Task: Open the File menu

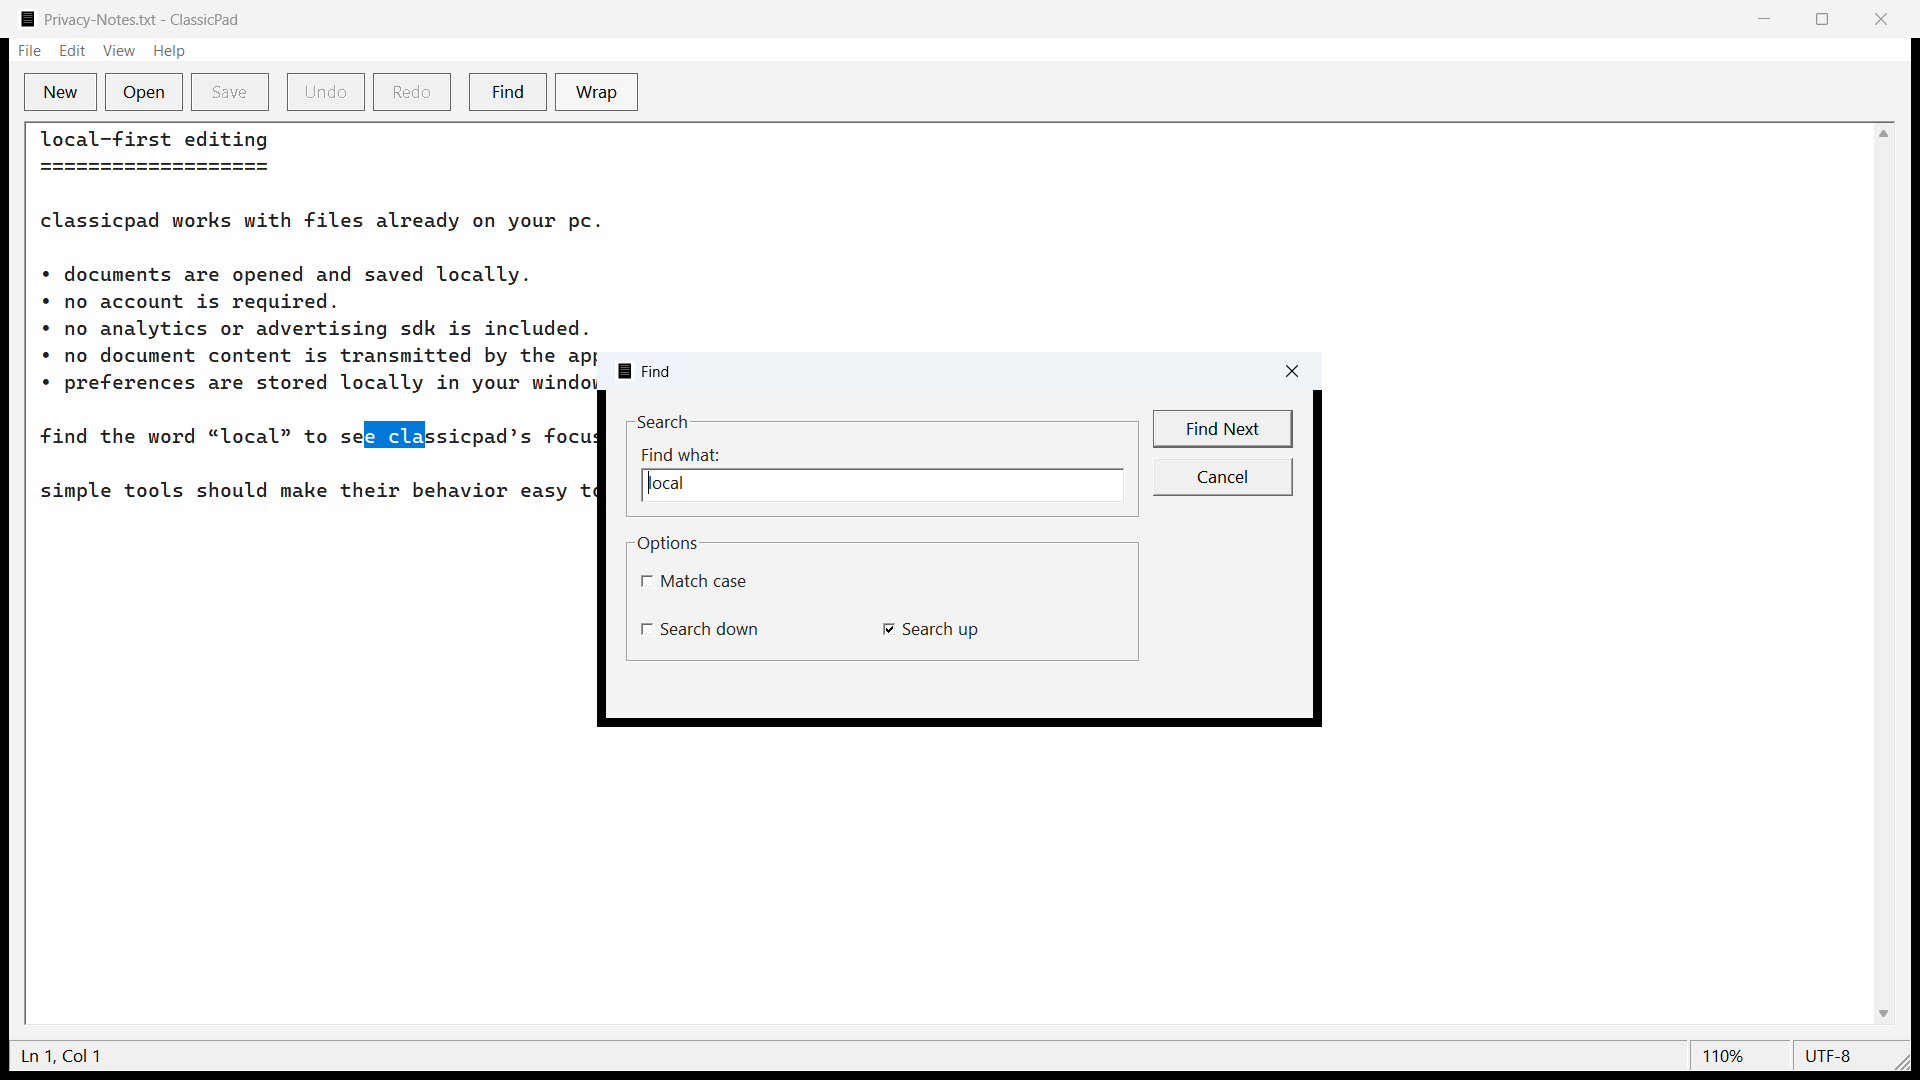Action: [x=29, y=50]
